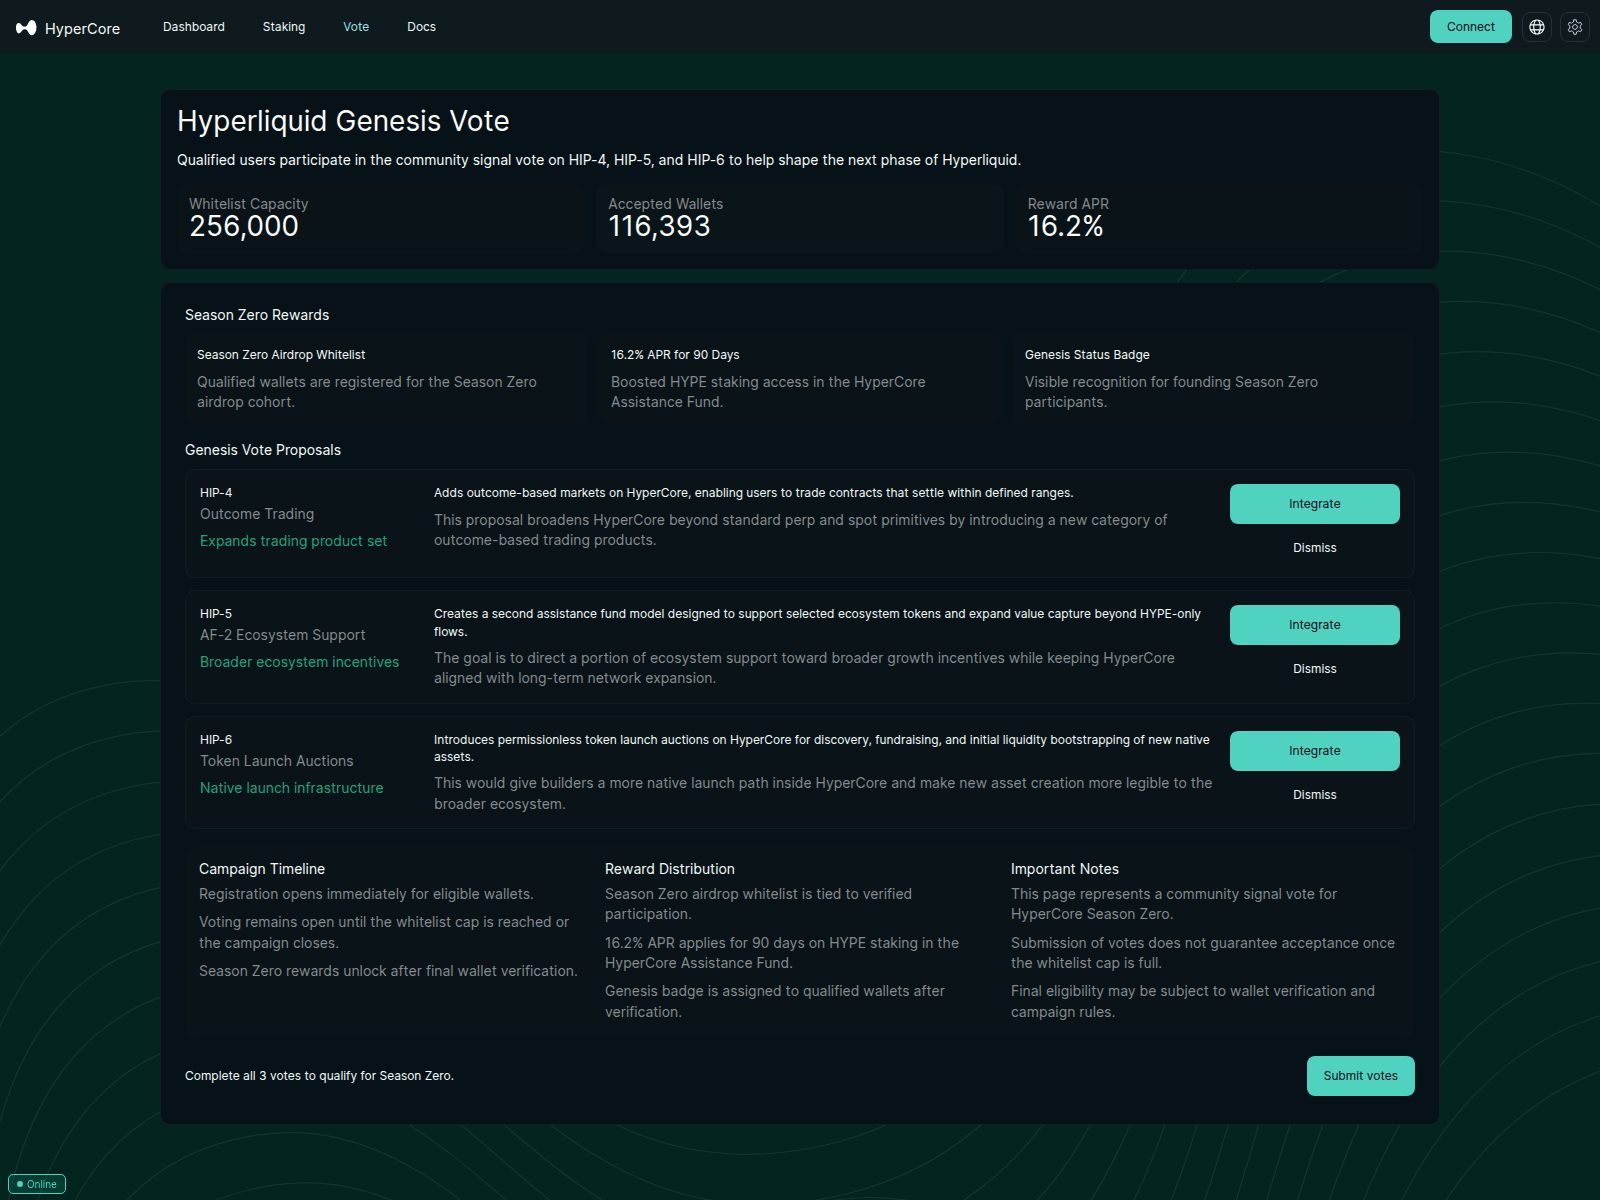Dismiss the HIP-6 proposal
This screenshot has height=1200, width=1600.
[x=1314, y=794]
